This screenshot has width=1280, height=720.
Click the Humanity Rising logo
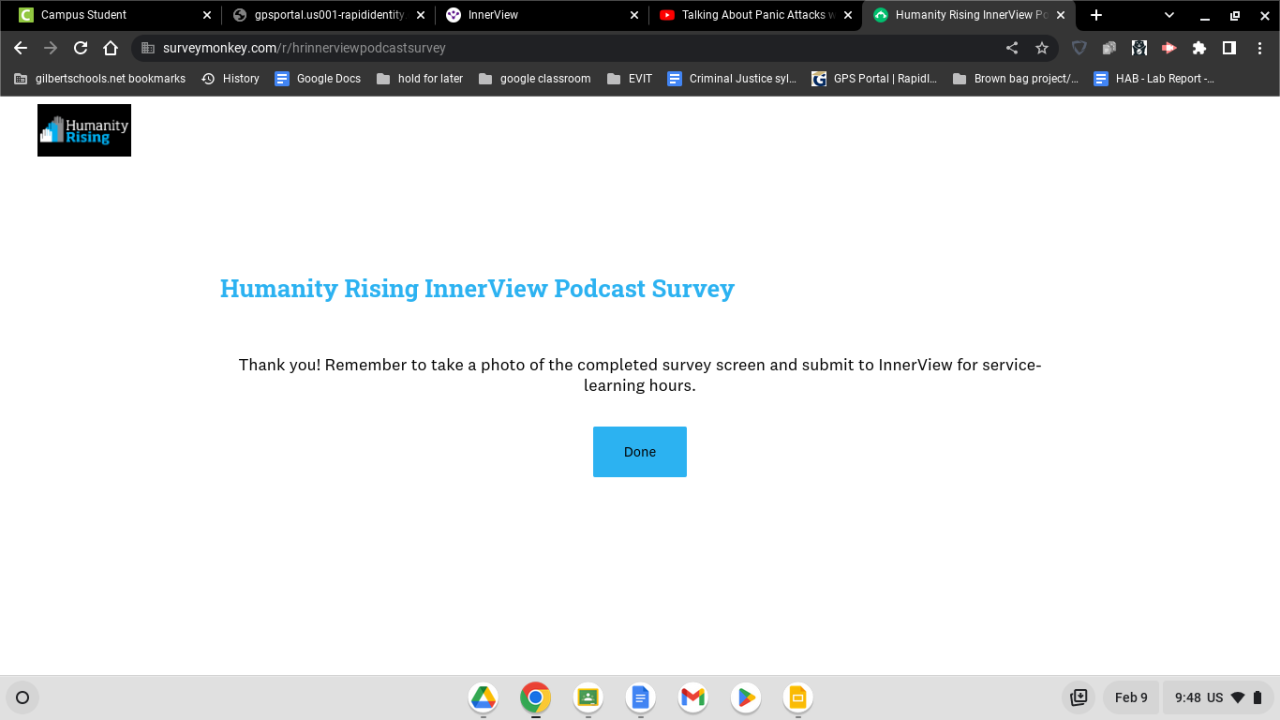click(84, 130)
